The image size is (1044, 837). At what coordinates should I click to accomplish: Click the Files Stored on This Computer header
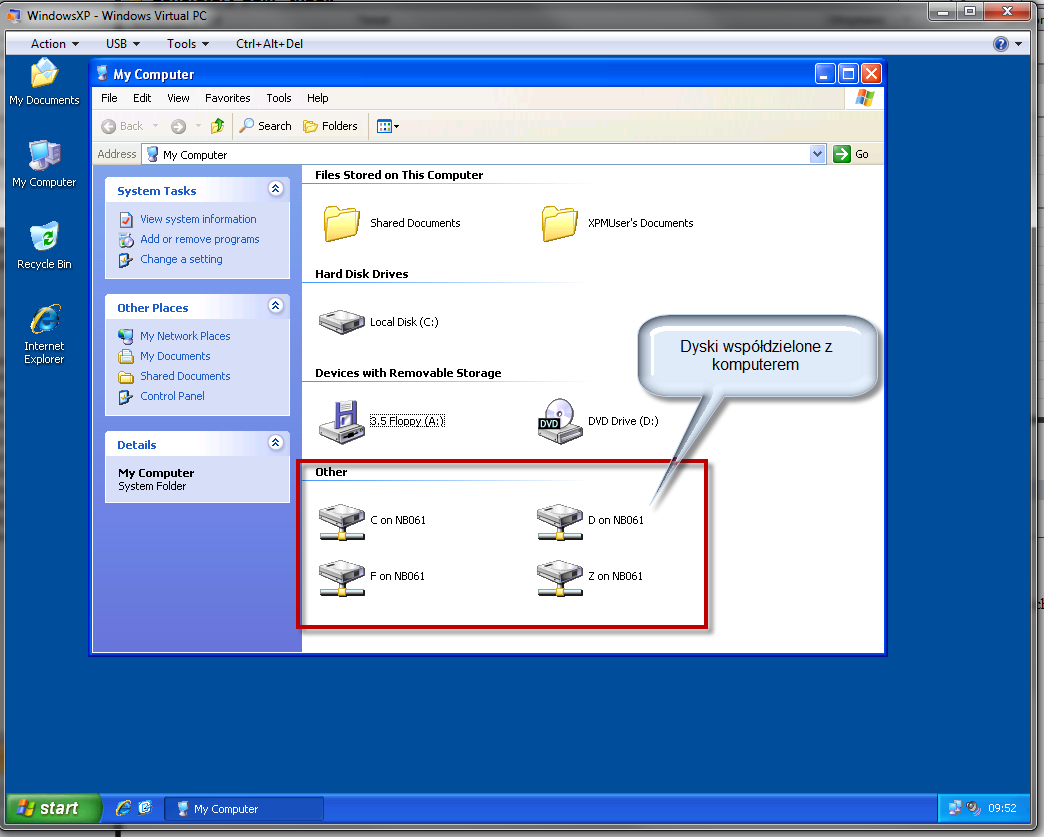[x=399, y=175]
